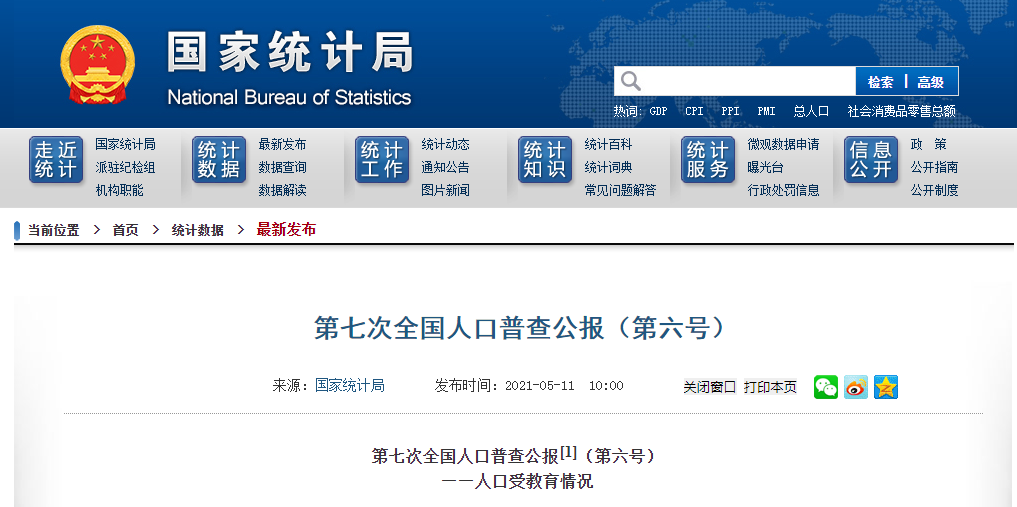Click the 检索 search button
Screen dimensions: 1017x507
tap(881, 82)
